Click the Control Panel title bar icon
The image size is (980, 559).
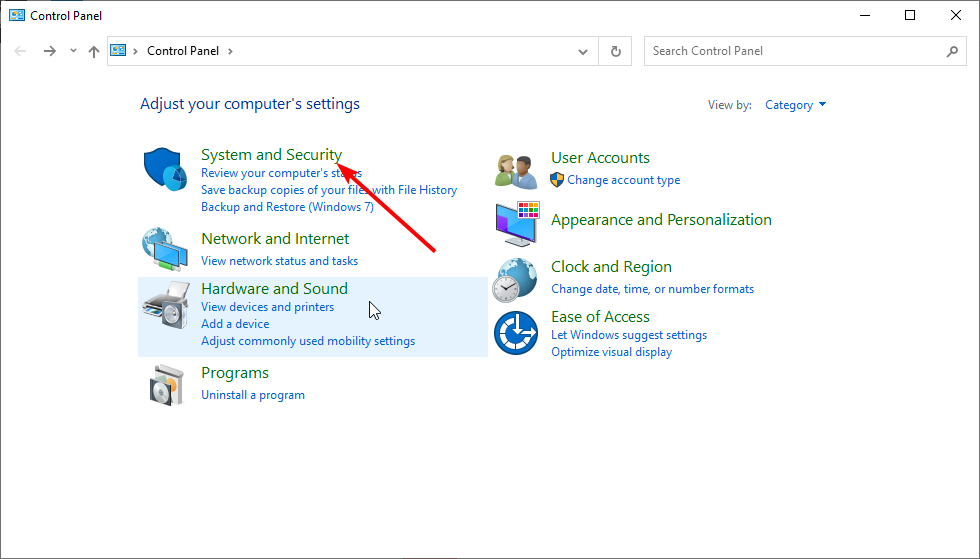[17, 15]
